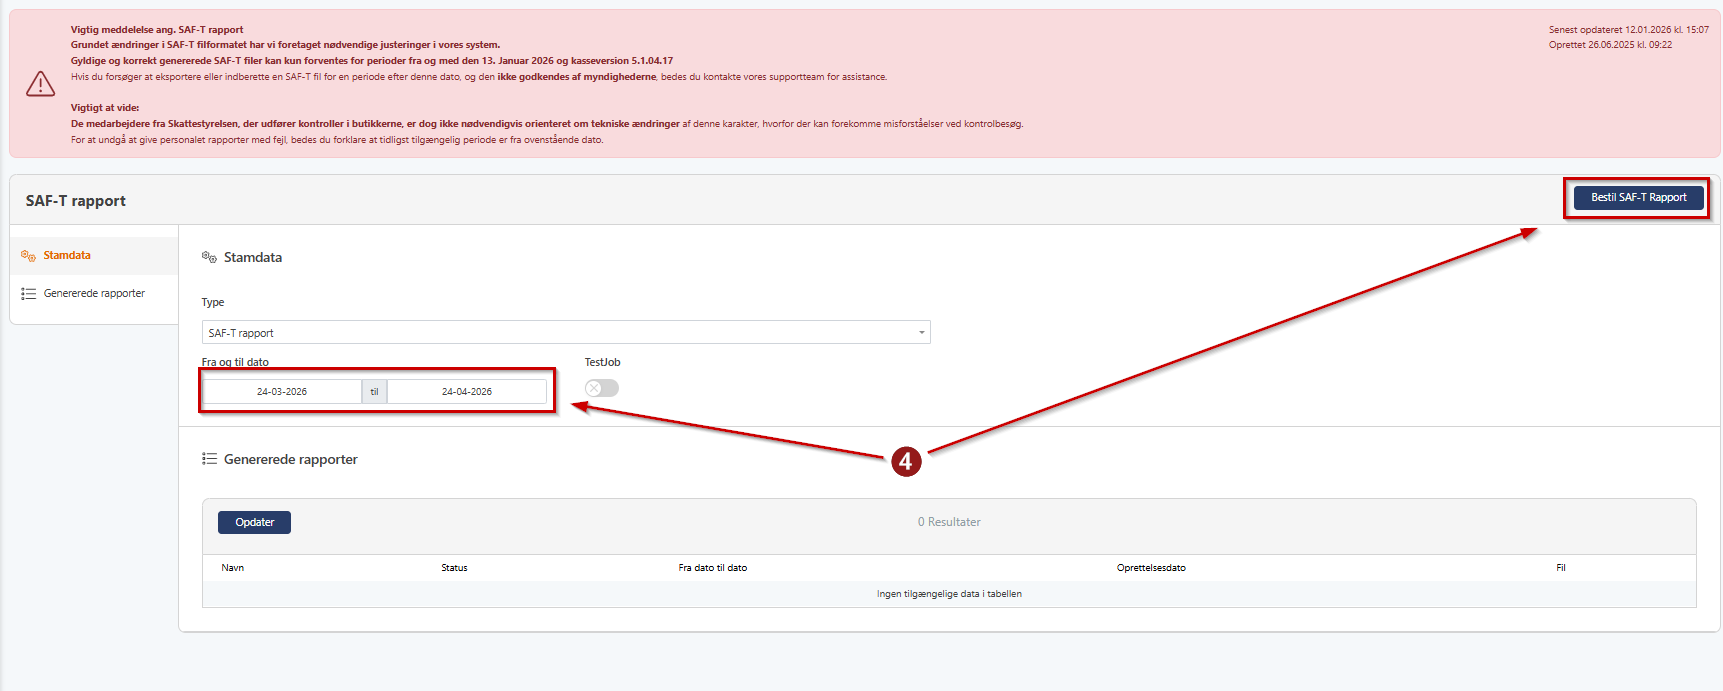The width and height of the screenshot is (1723, 691).
Task: Sort by the Navn column header
Action: (233, 568)
